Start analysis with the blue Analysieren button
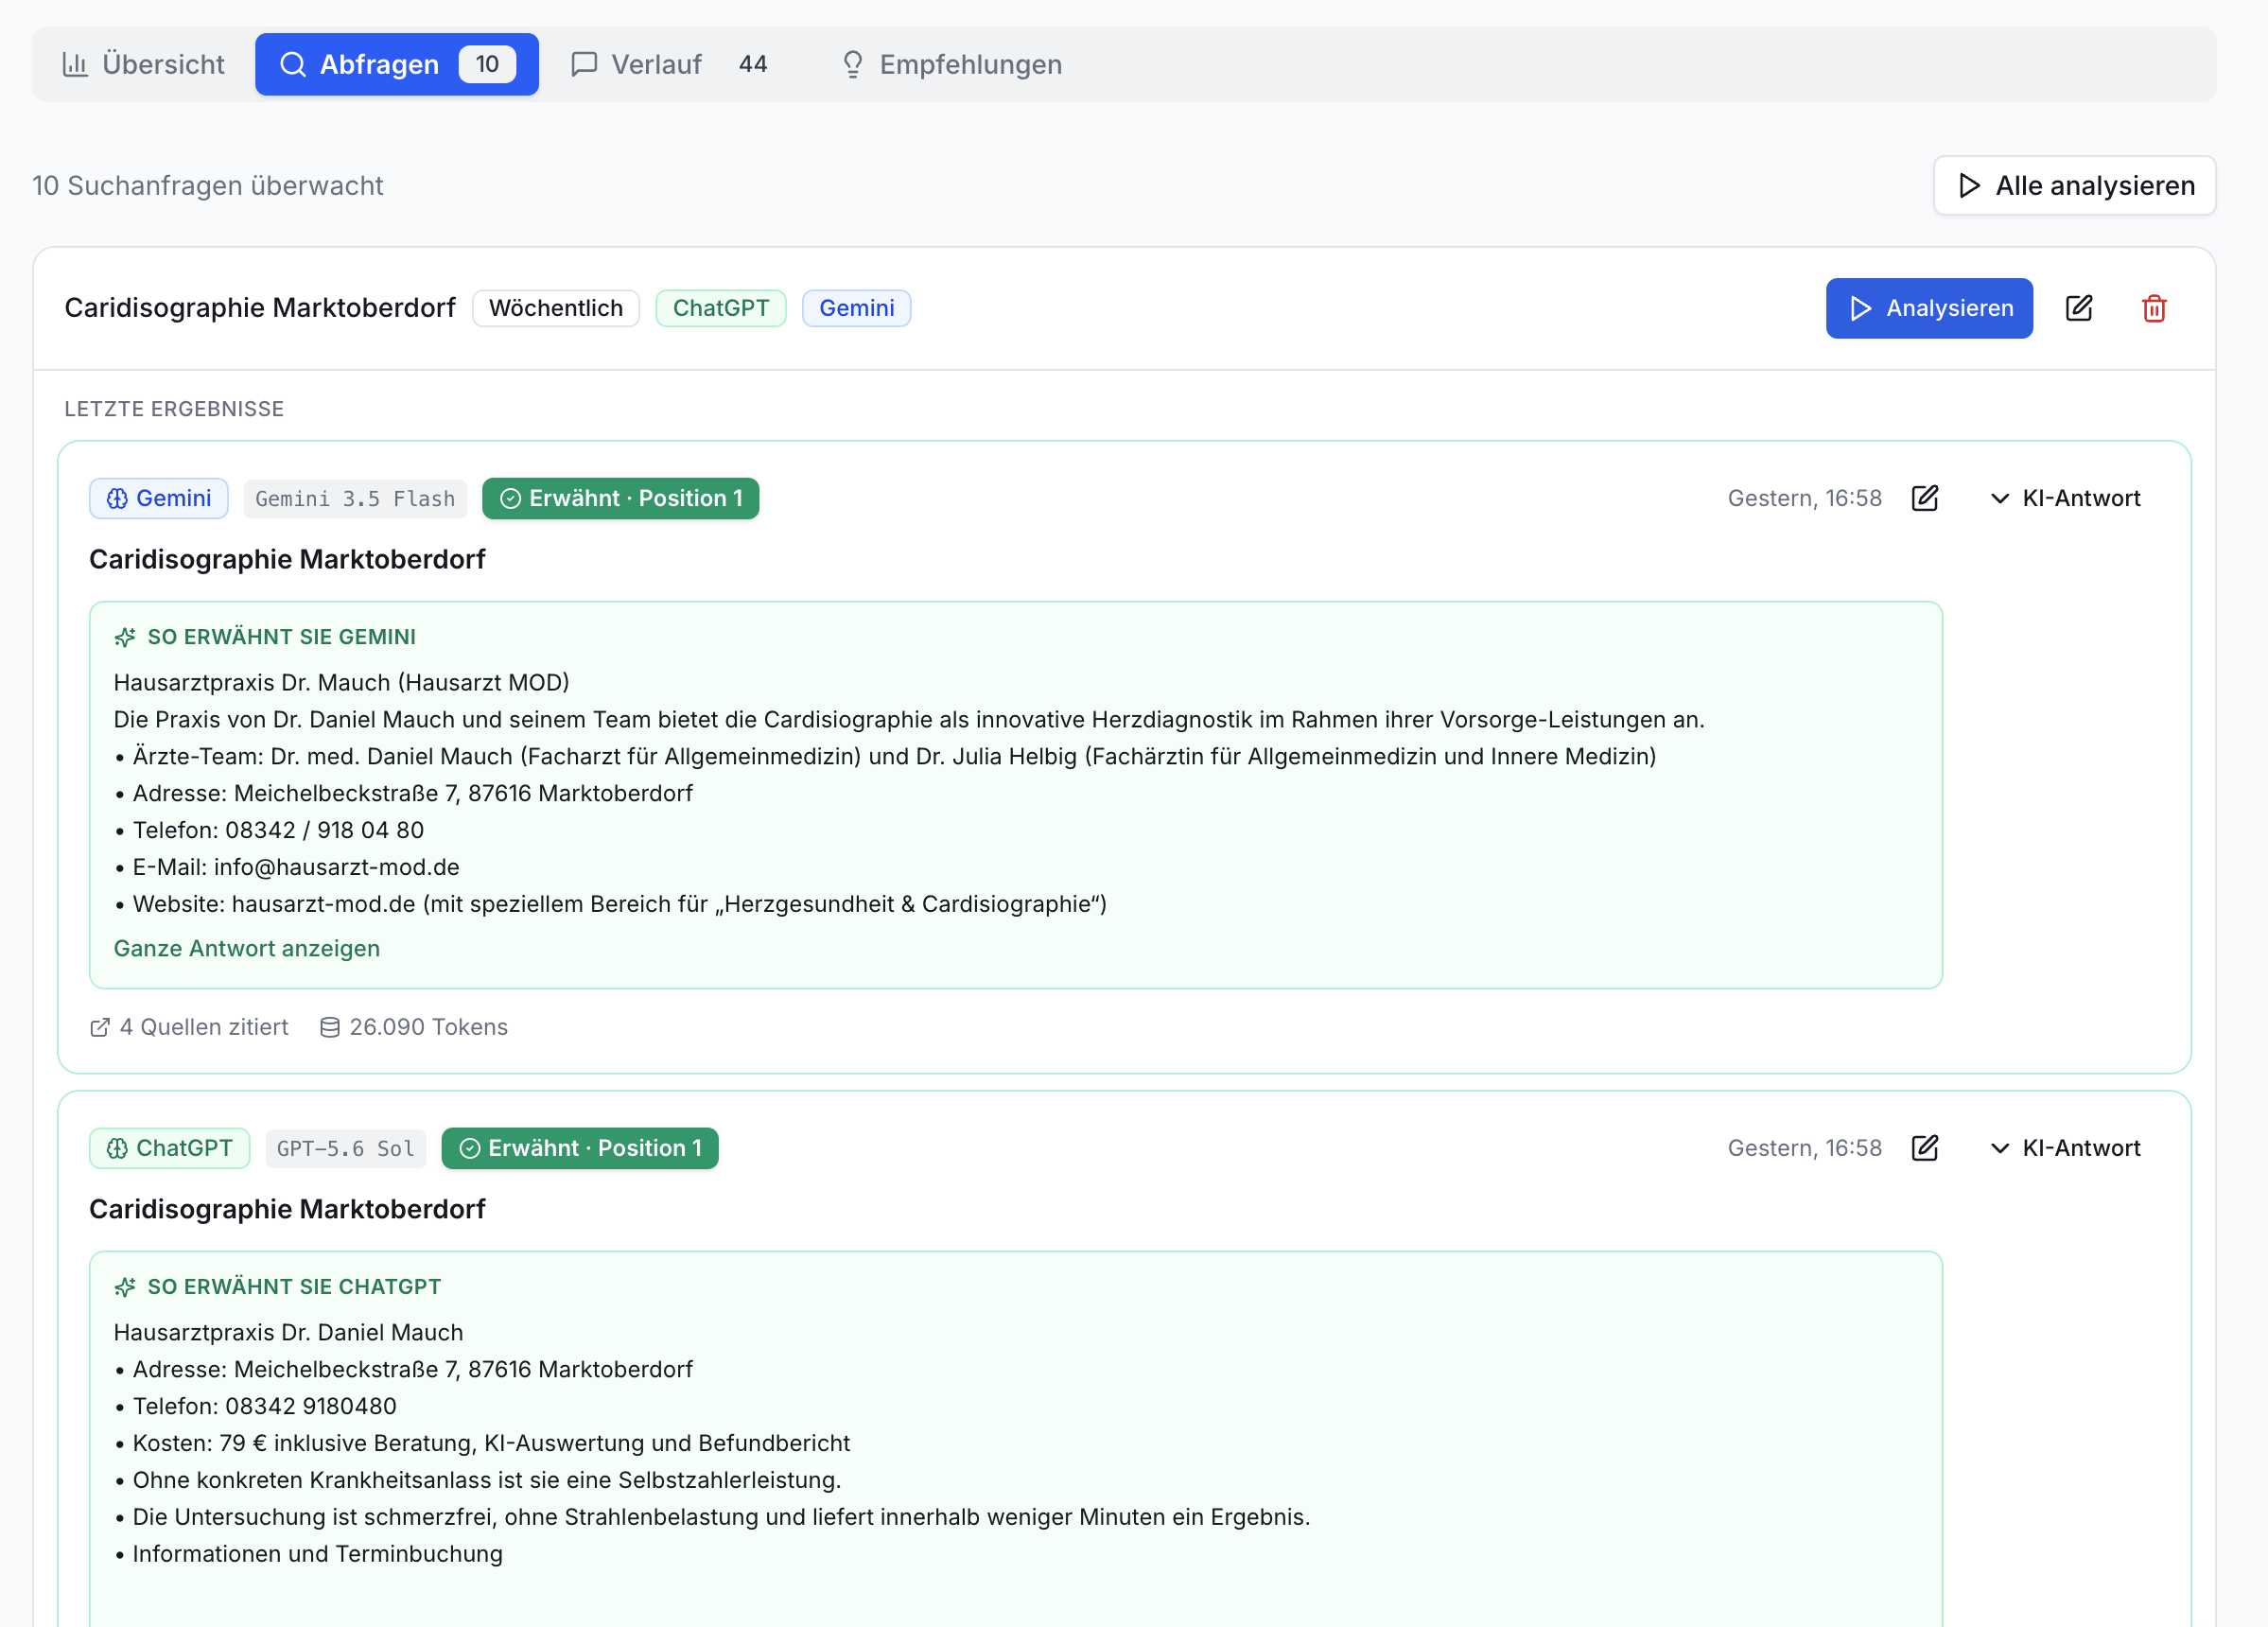The height and width of the screenshot is (1627, 2268). click(x=1929, y=309)
